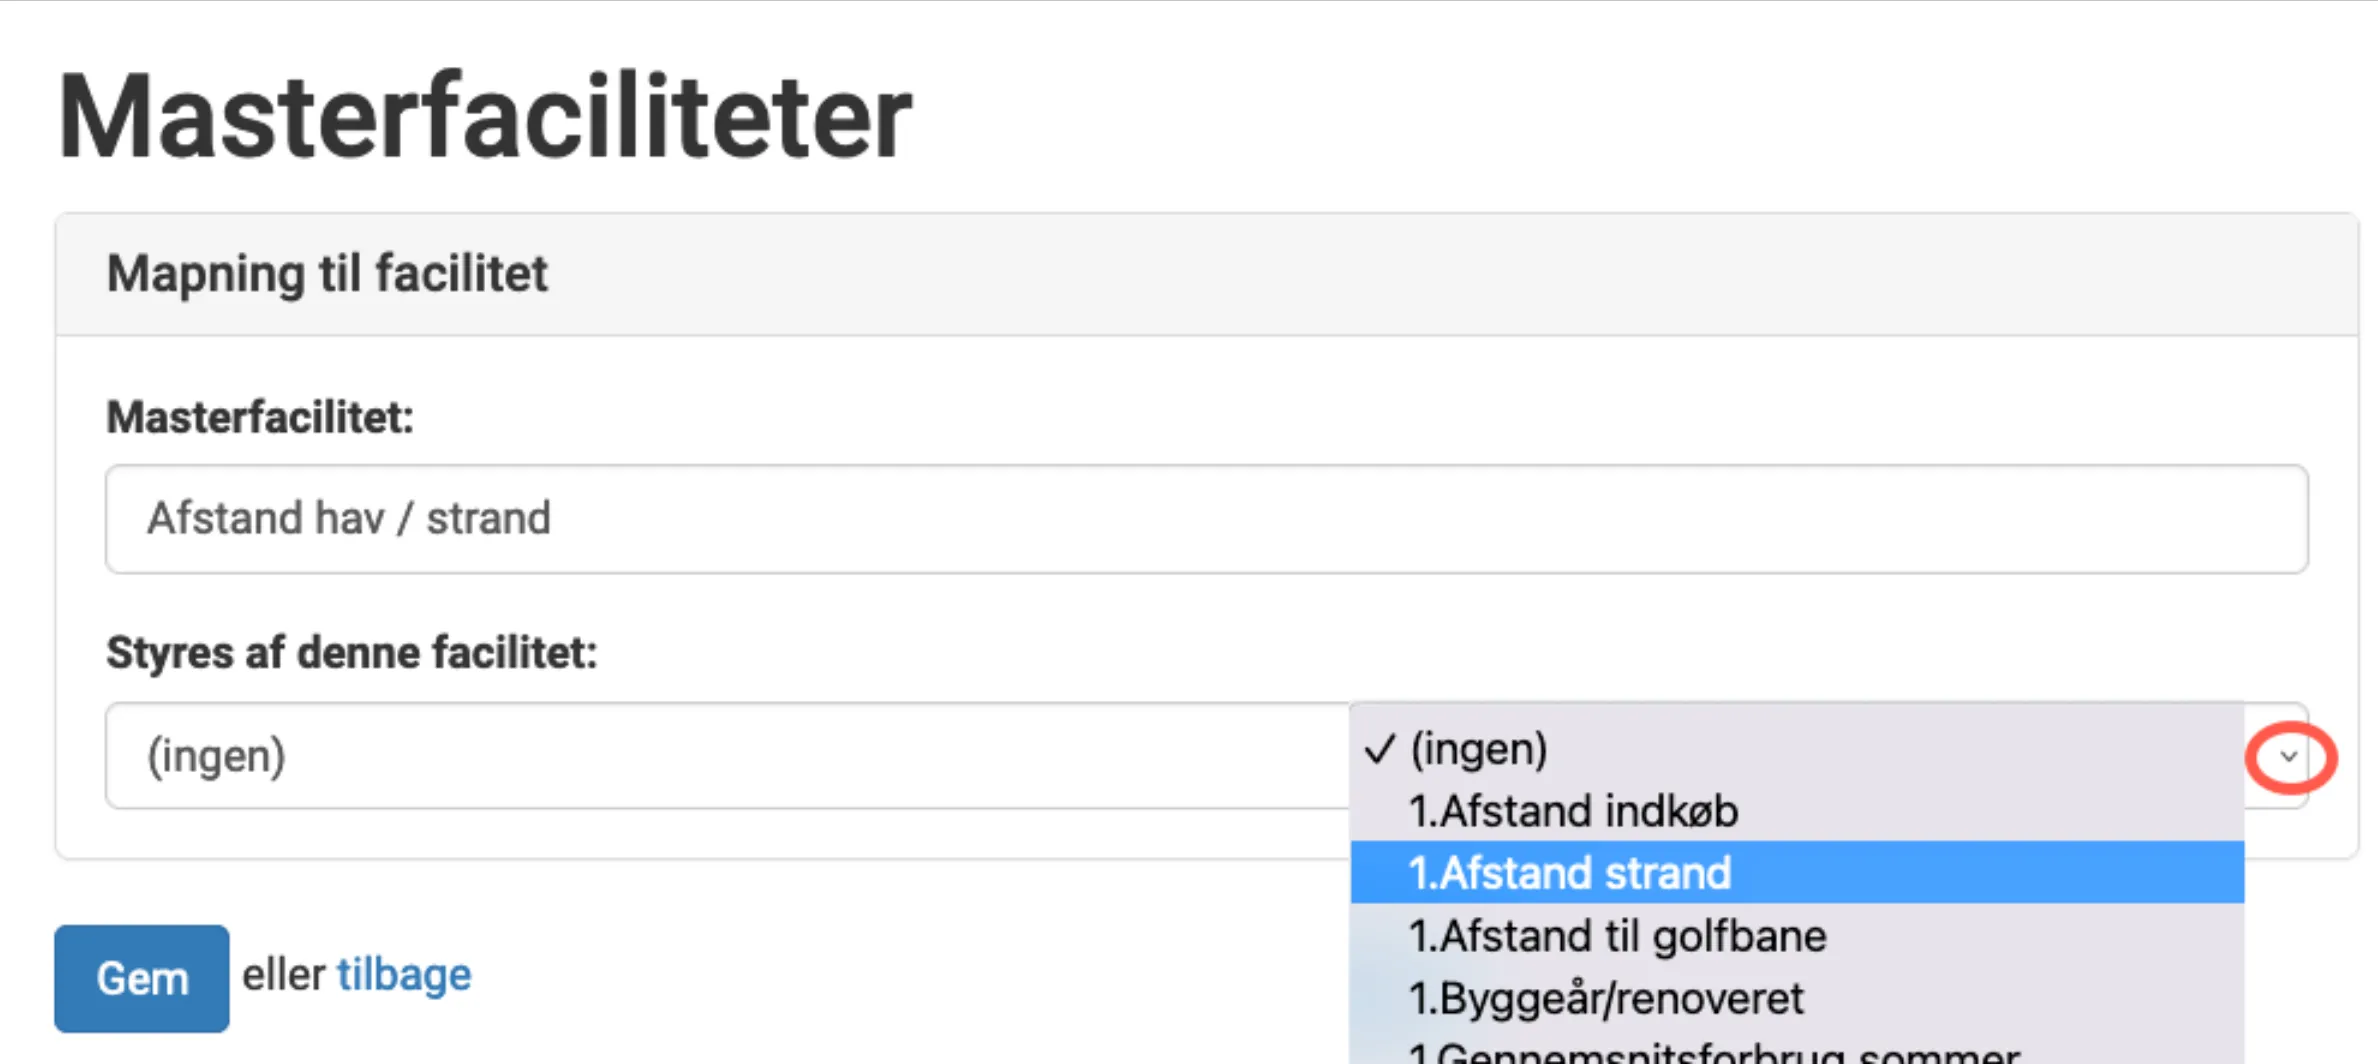
Task: Pick "1.Afstand til golfbane" in the dropdown
Action: pos(1617,936)
